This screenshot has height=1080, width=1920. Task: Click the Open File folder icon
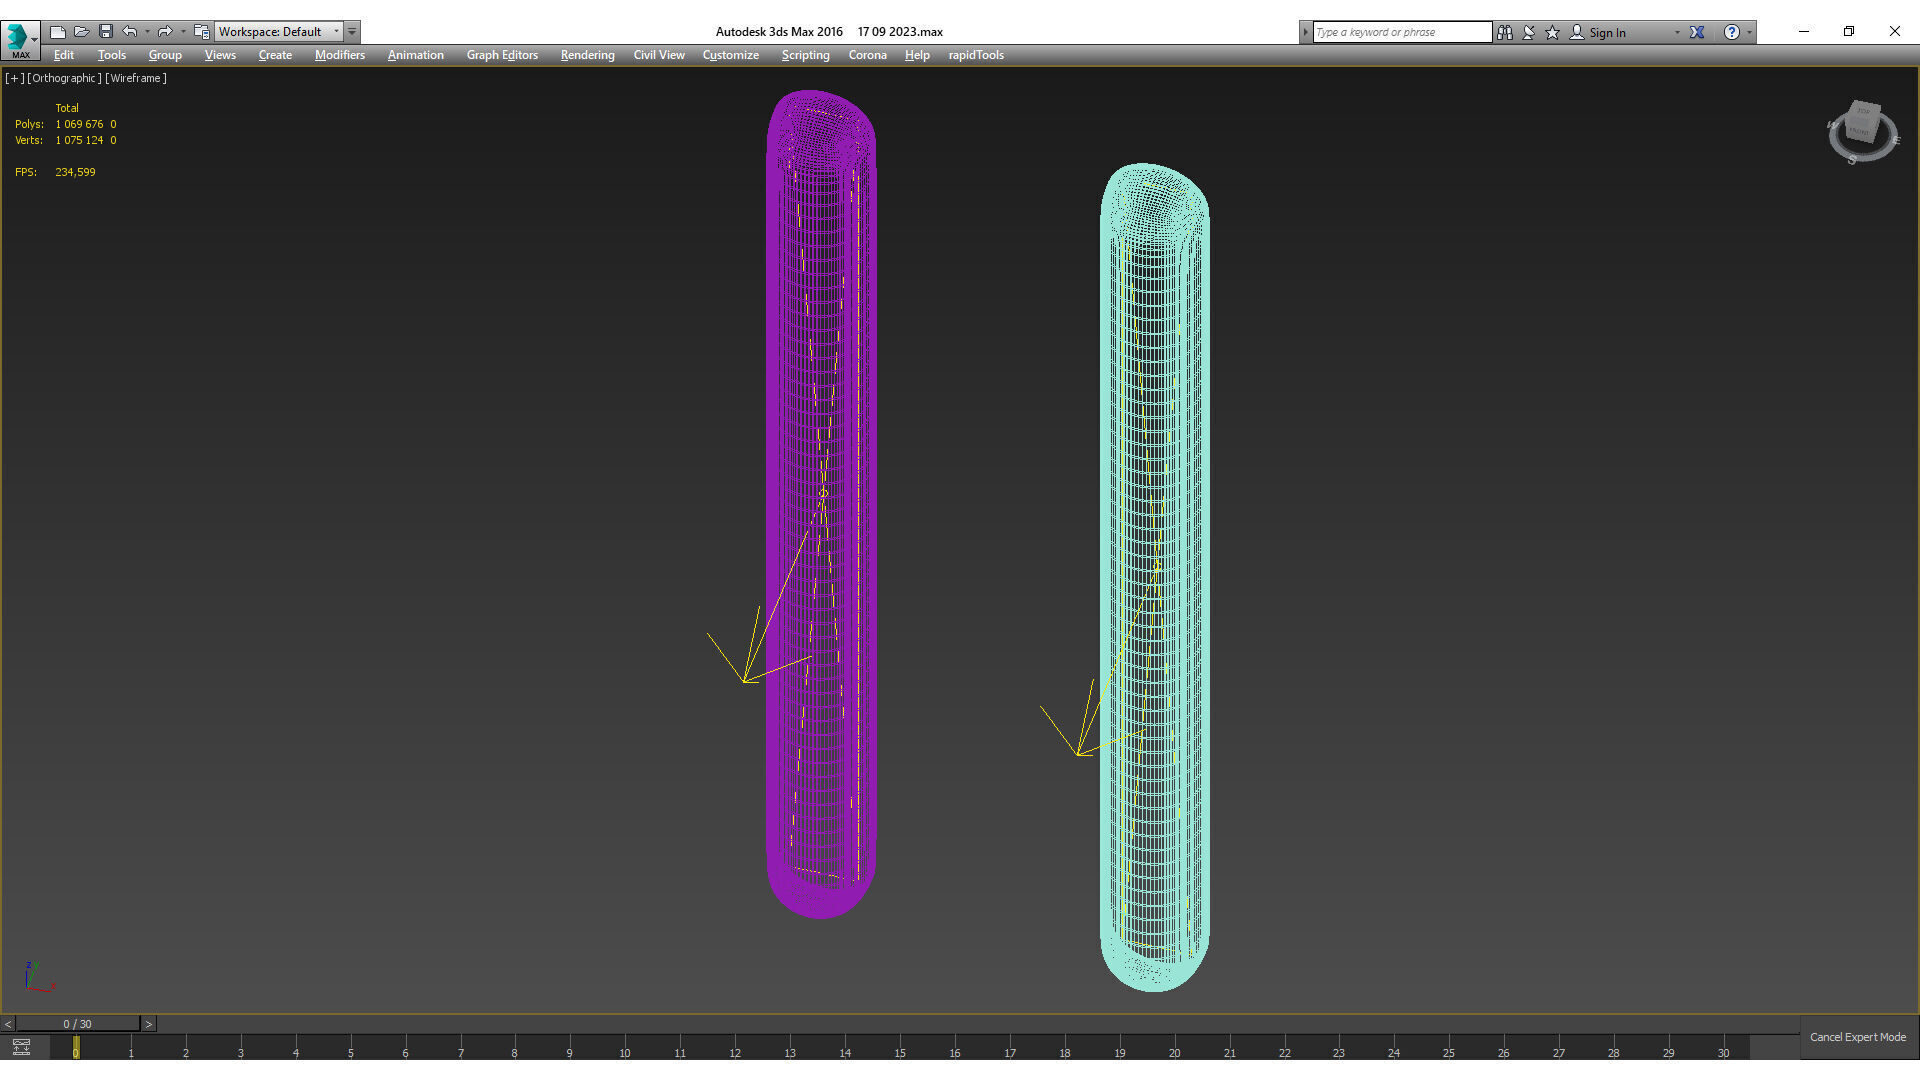(x=82, y=32)
